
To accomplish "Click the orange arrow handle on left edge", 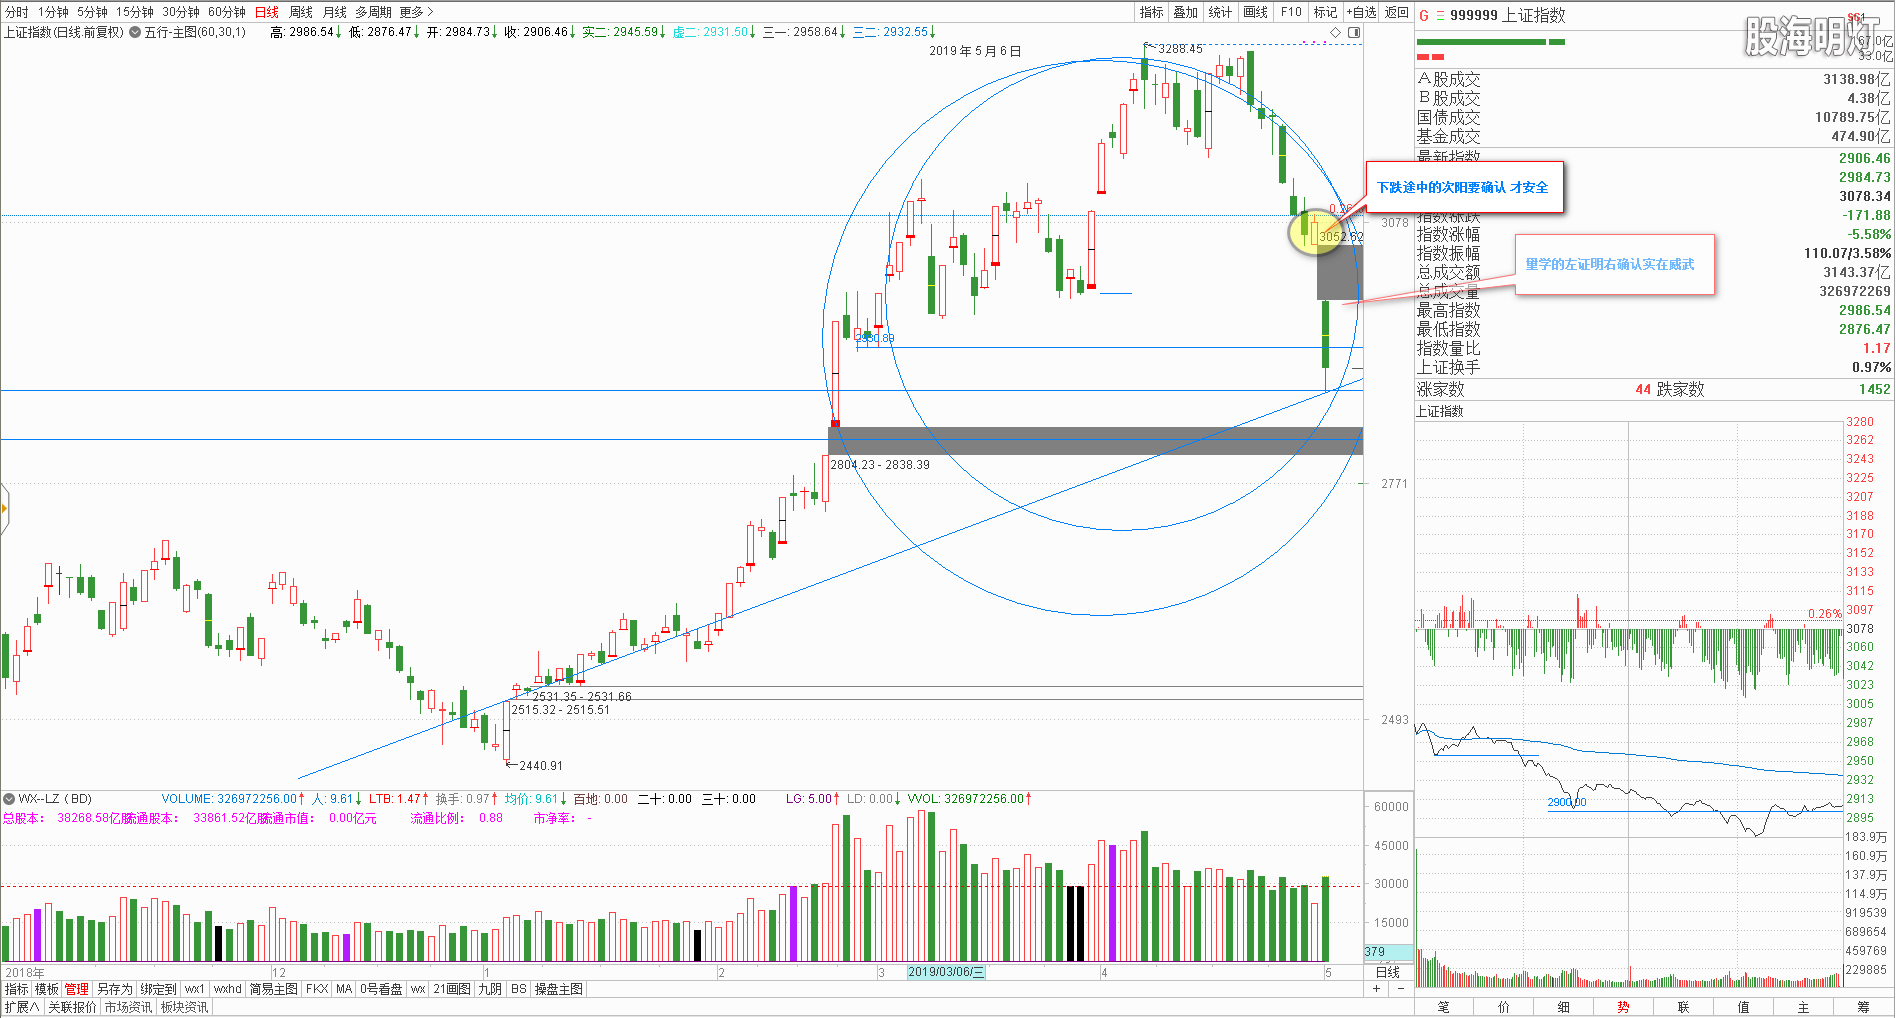I will tap(4, 509).
